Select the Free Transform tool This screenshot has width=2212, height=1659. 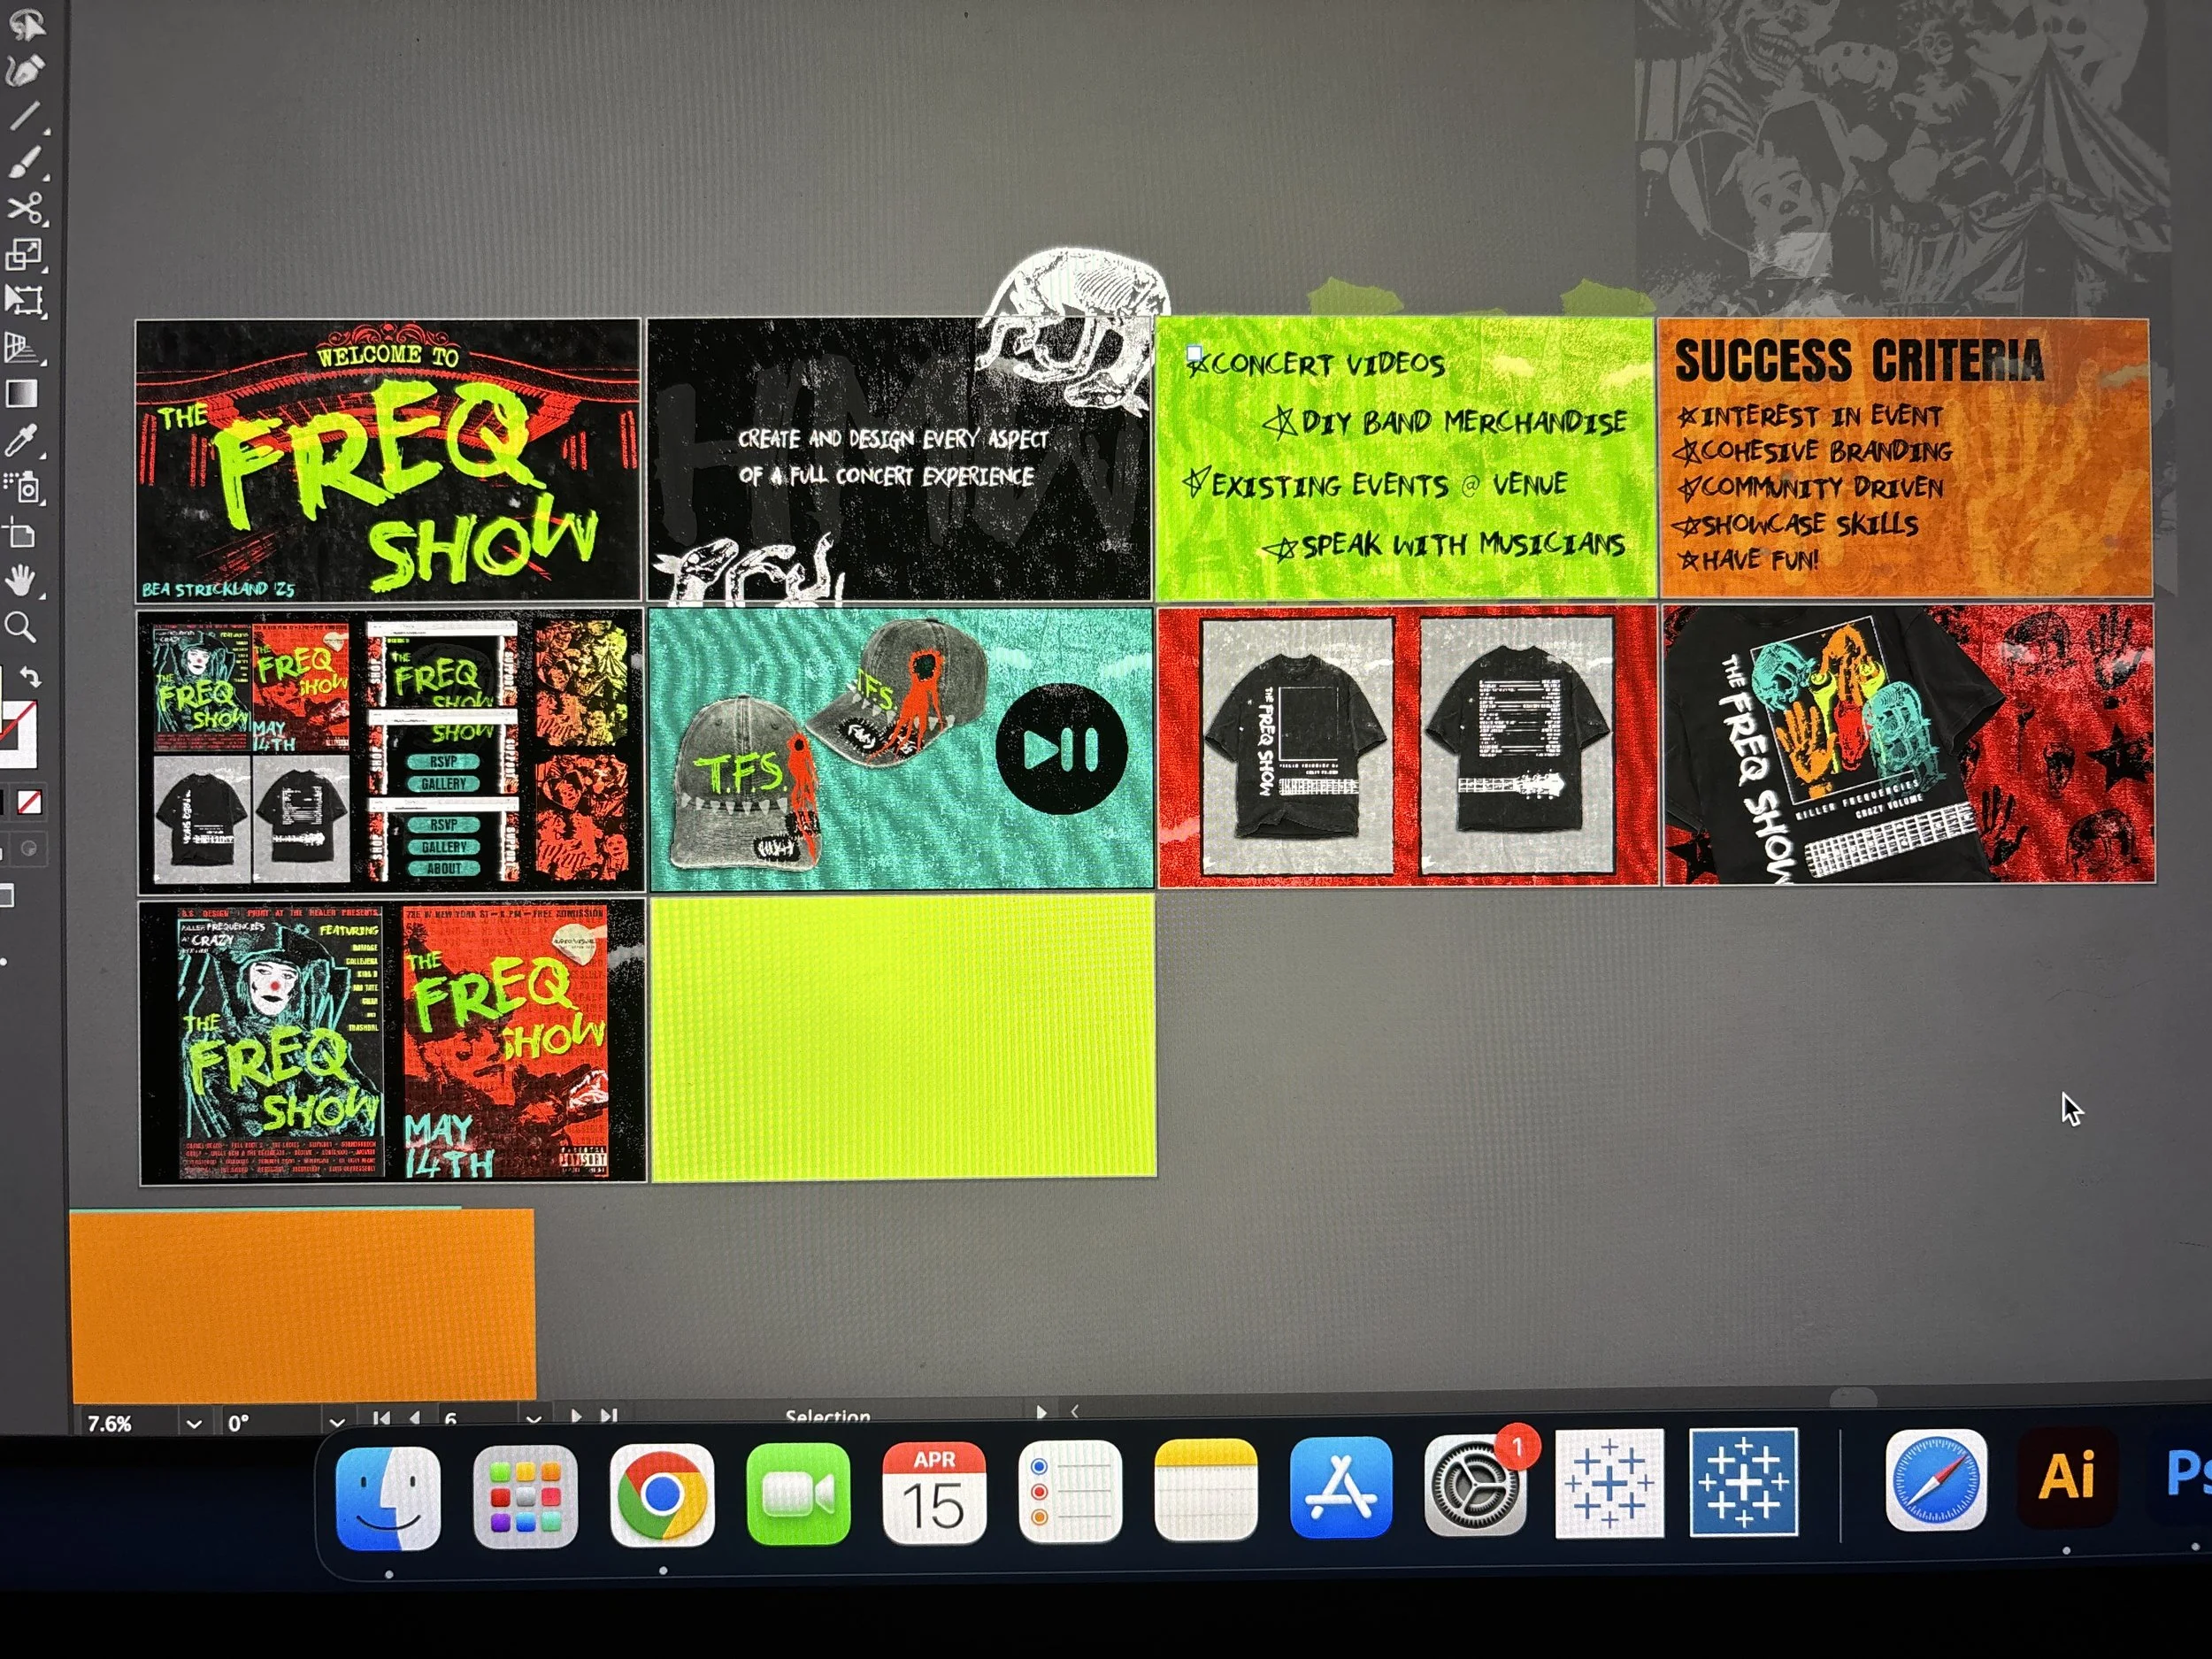tap(24, 300)
